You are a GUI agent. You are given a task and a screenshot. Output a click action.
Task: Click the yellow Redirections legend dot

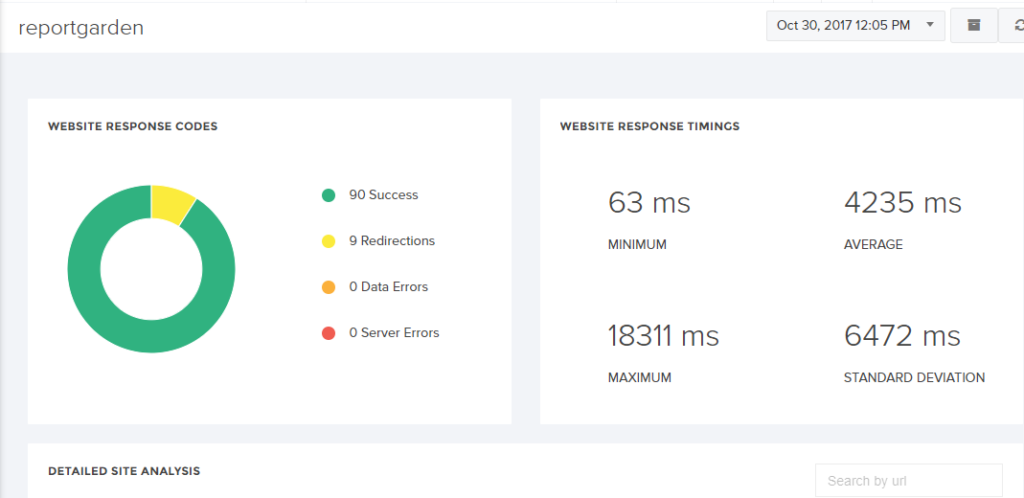[x=328, y=241]
